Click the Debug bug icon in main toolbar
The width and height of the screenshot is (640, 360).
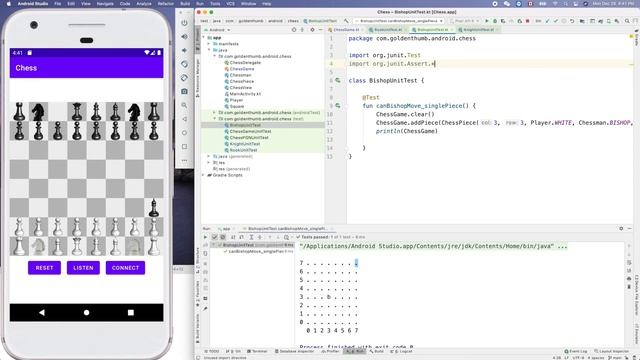[x=495, y=21]
